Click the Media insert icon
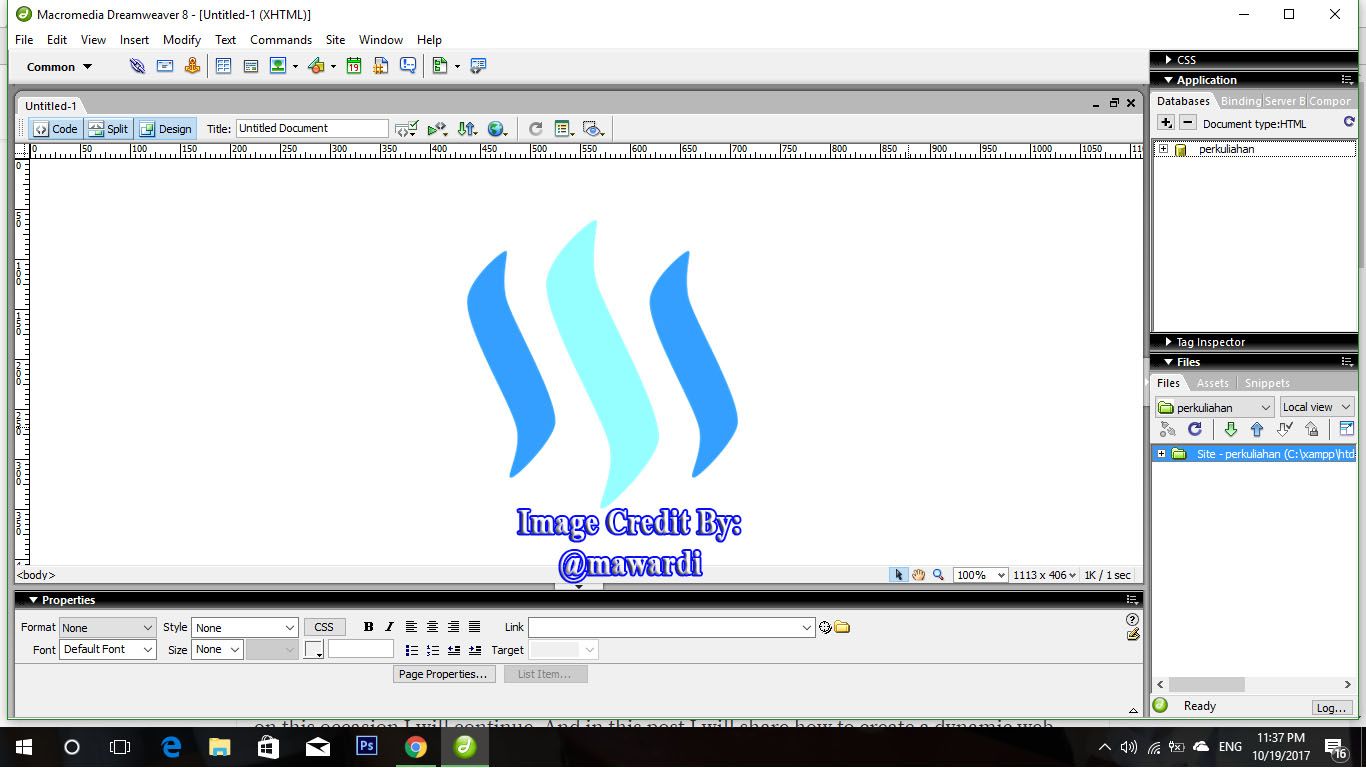 click(x=317, y=66)
